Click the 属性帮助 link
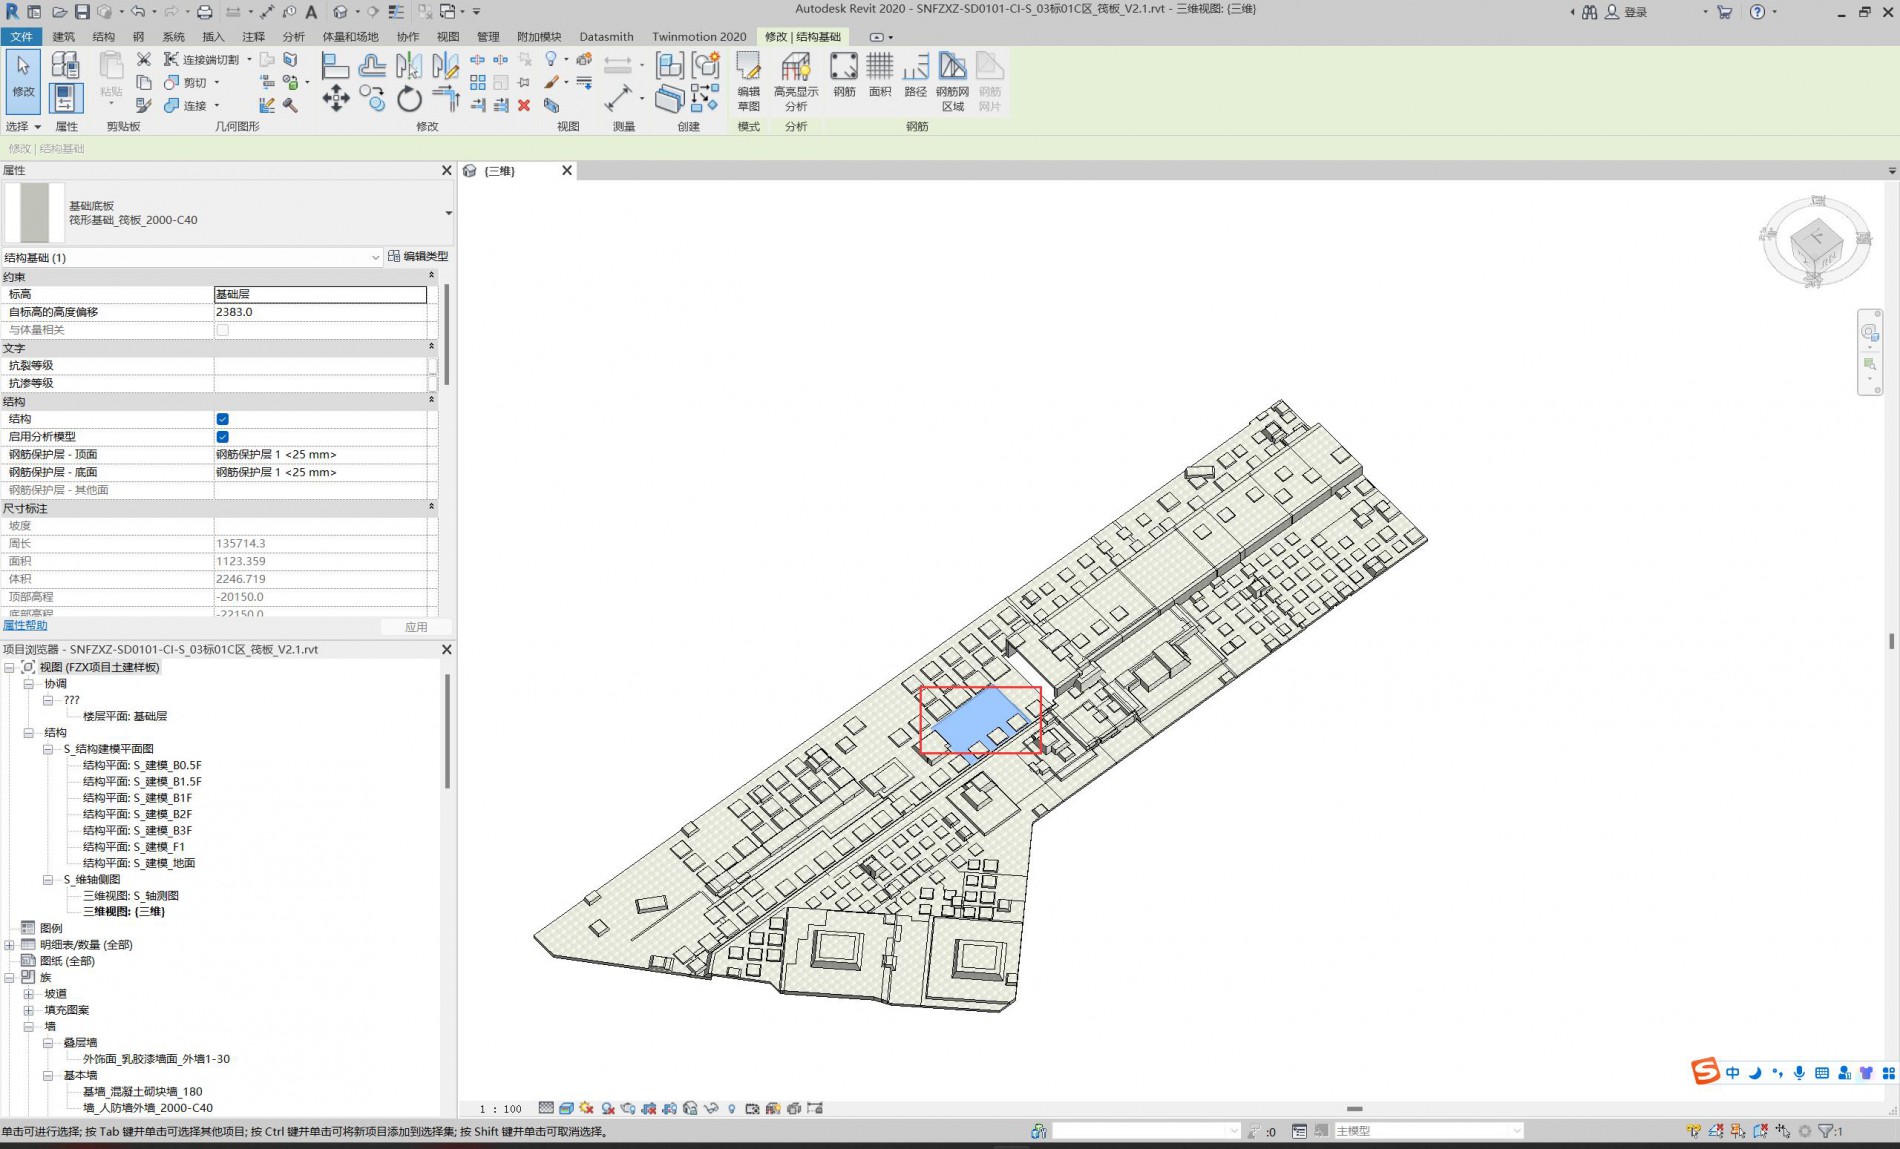 pyautogui.click(x=25, y=626)
